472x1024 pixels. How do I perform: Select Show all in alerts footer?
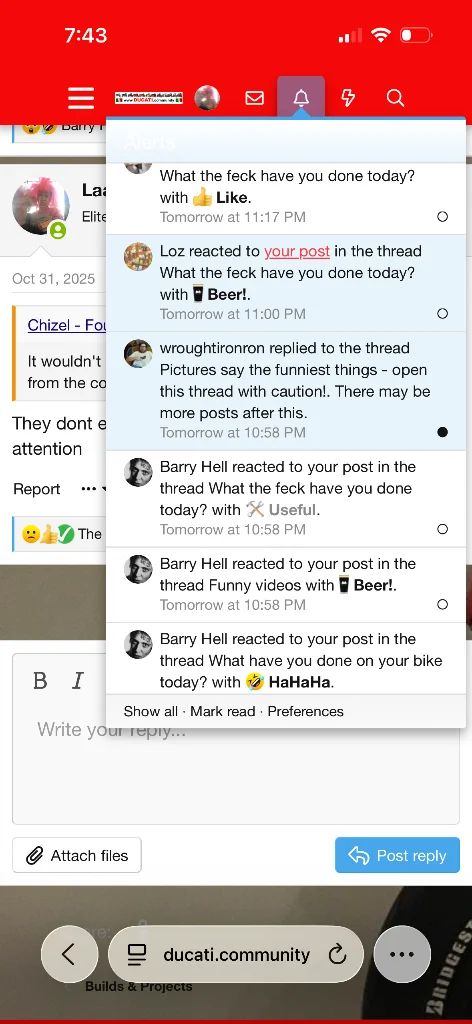click(x=151, y=711)
